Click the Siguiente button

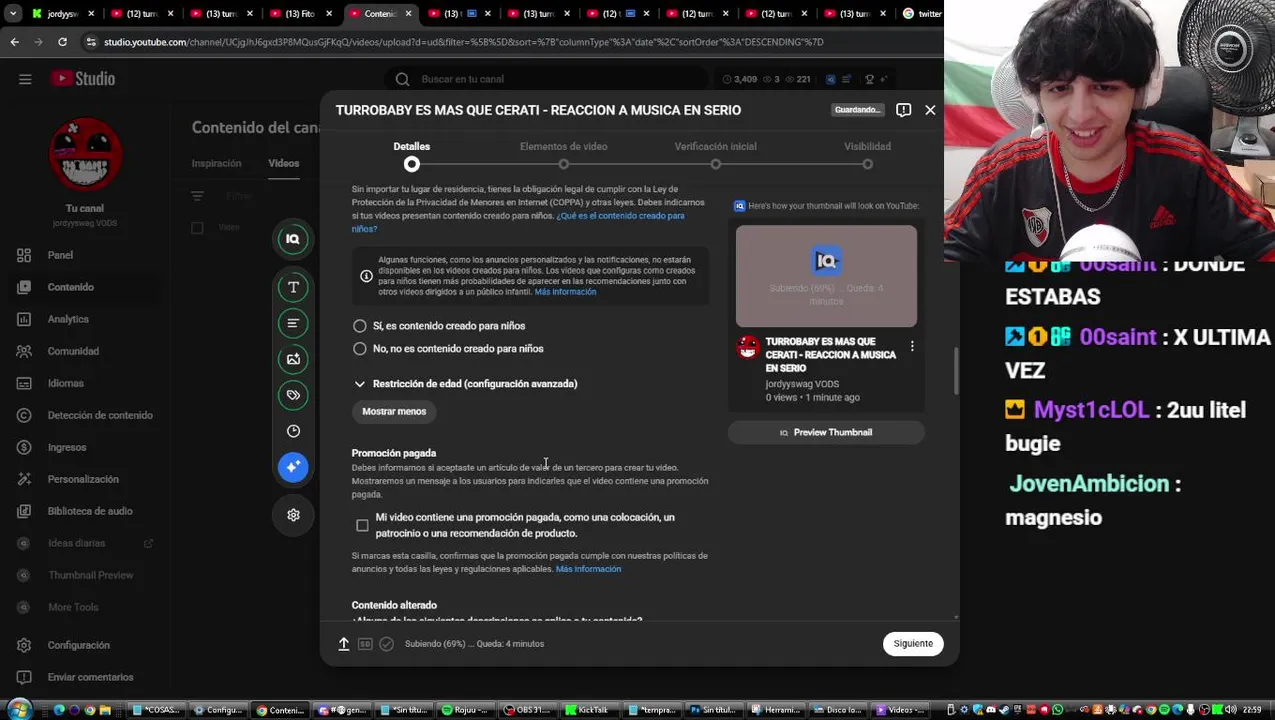point(913,644)
